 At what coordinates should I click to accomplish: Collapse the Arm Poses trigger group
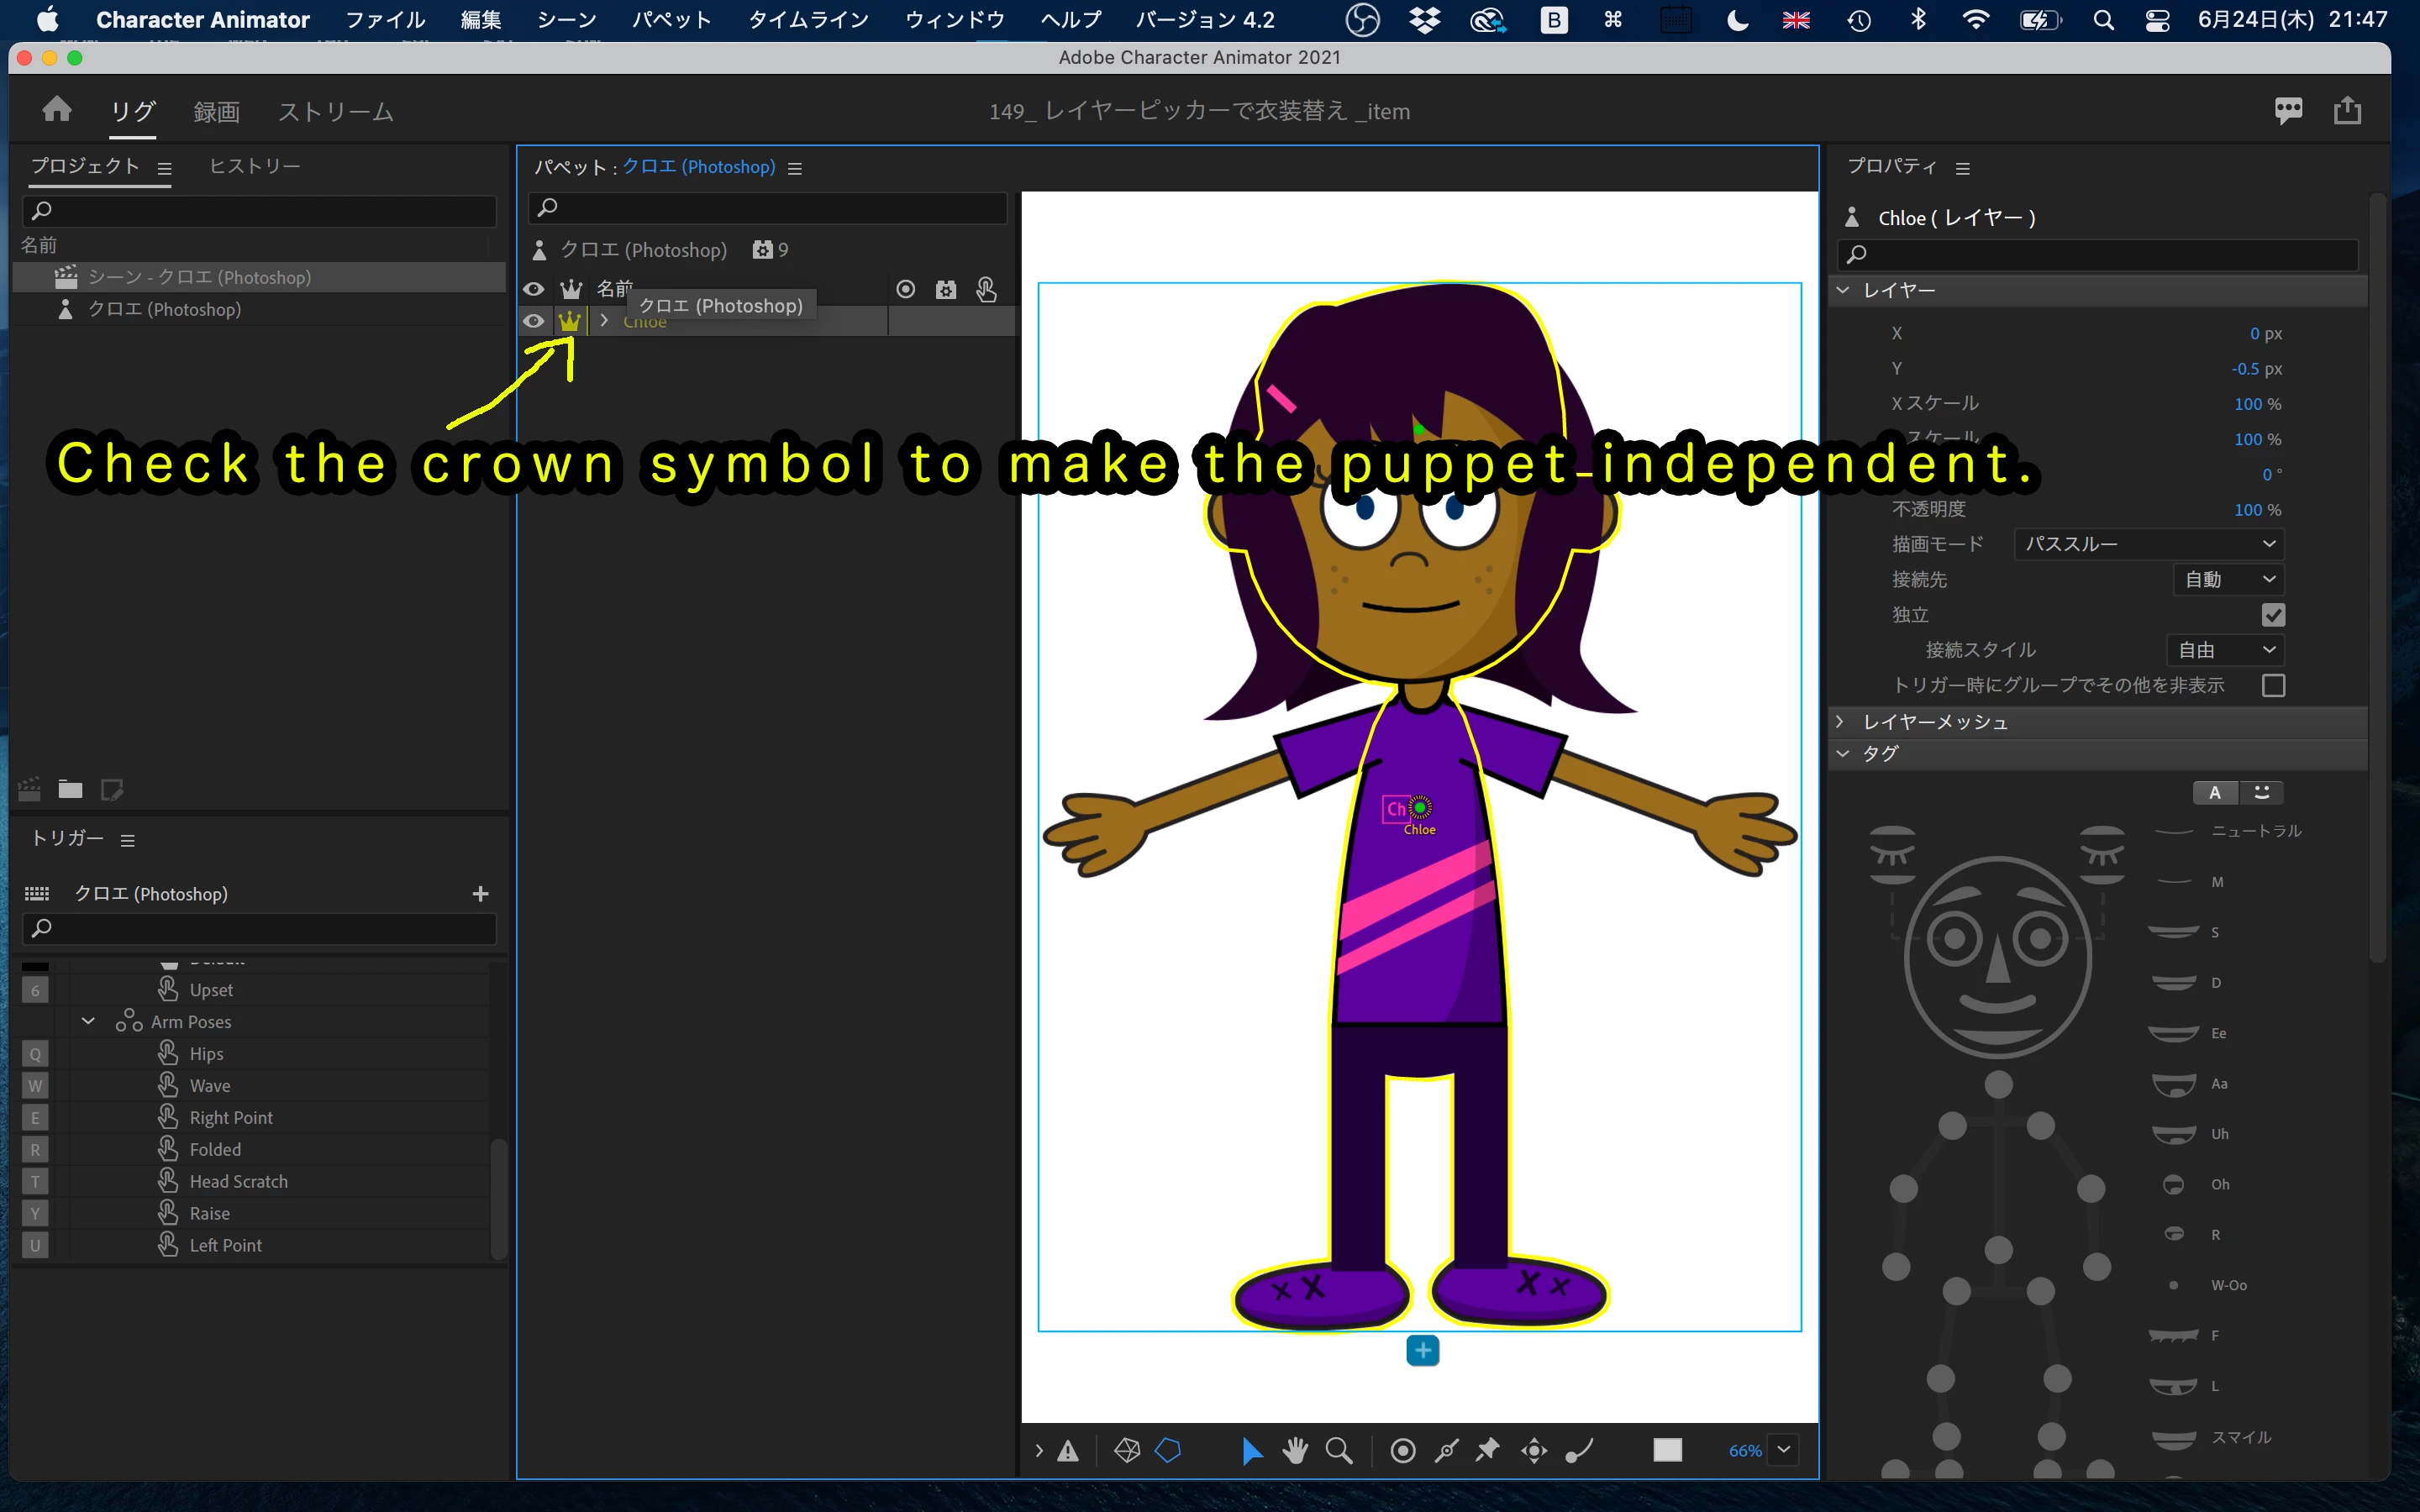tap(88, 1021)
